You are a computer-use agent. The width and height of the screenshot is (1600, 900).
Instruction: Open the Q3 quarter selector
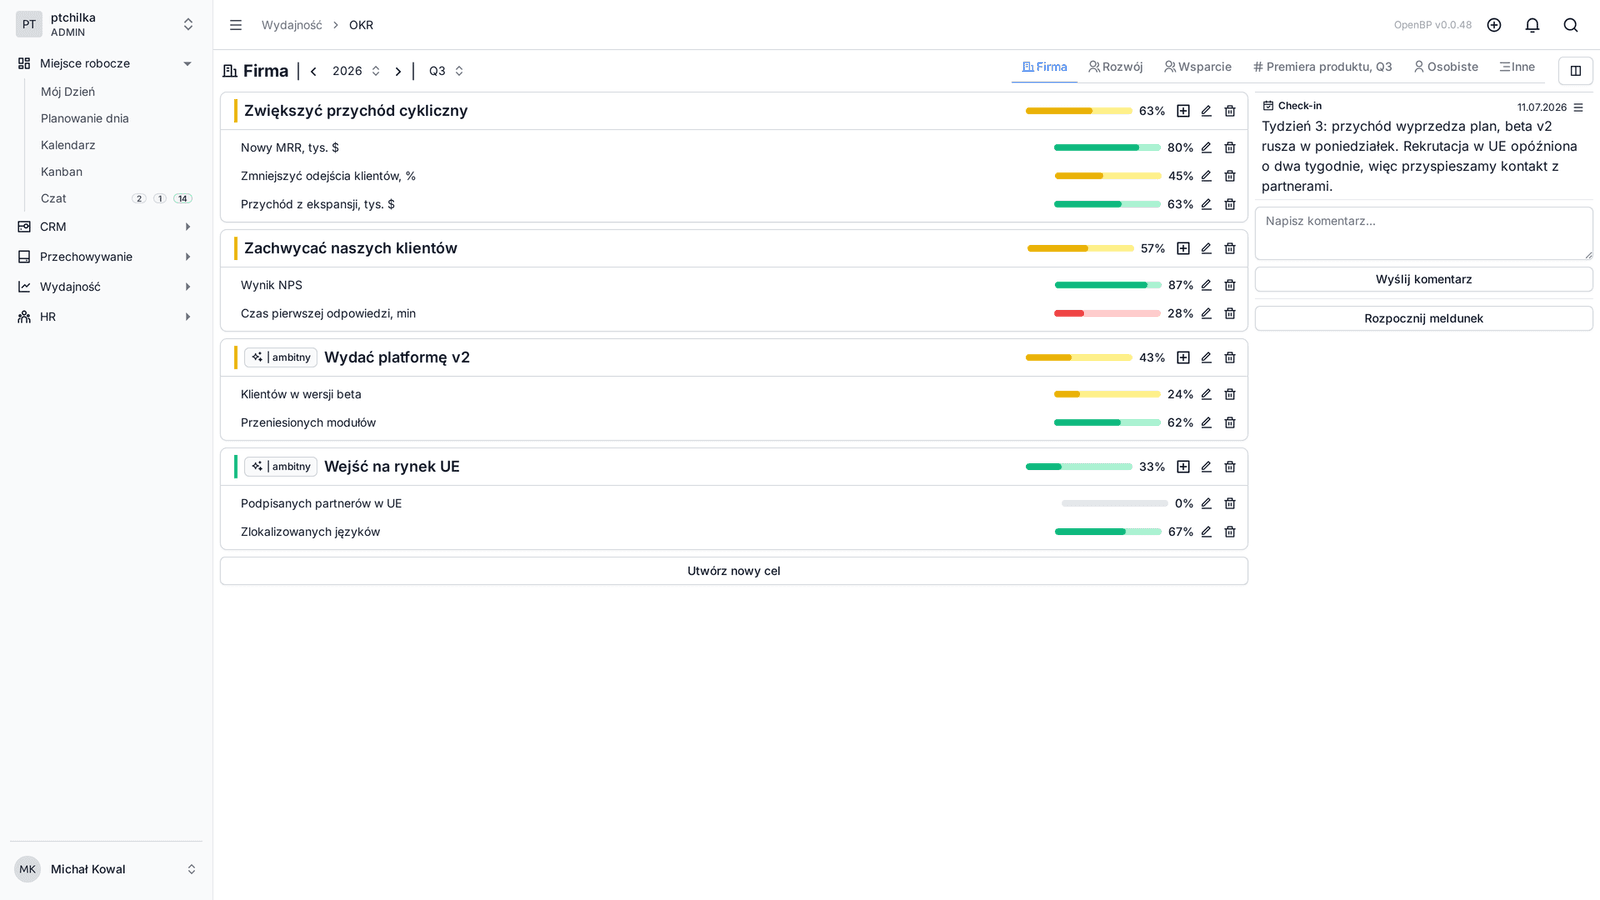(446, 71)
